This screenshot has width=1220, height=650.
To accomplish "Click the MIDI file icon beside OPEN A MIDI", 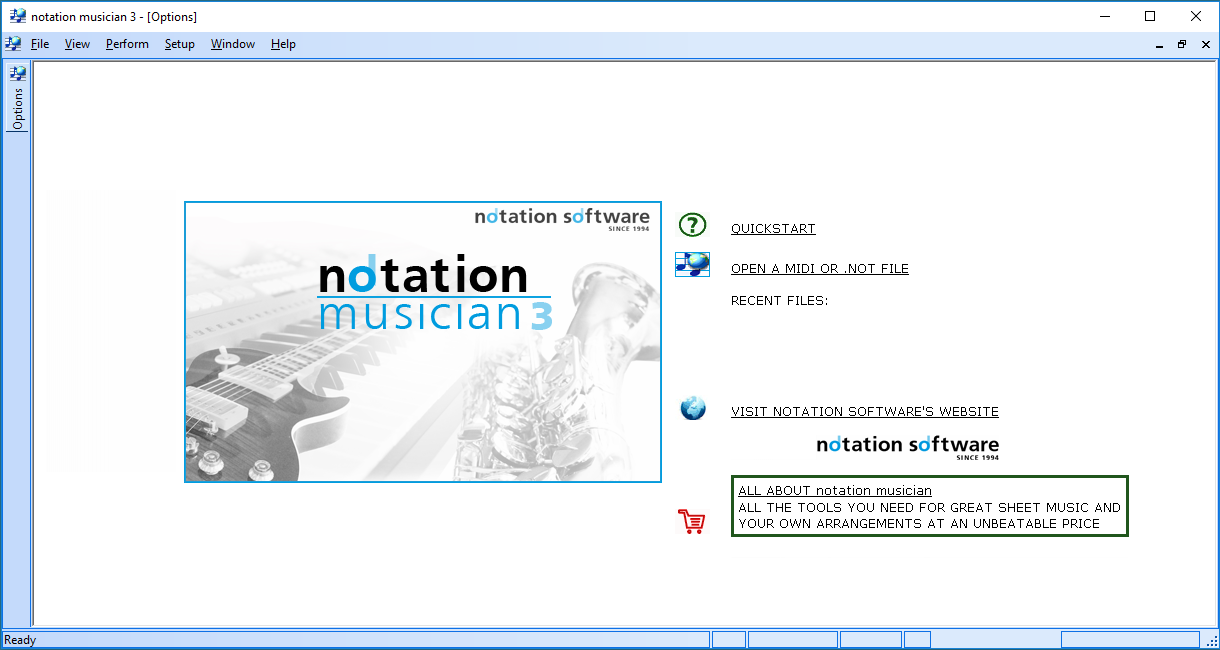I will 692,264.
